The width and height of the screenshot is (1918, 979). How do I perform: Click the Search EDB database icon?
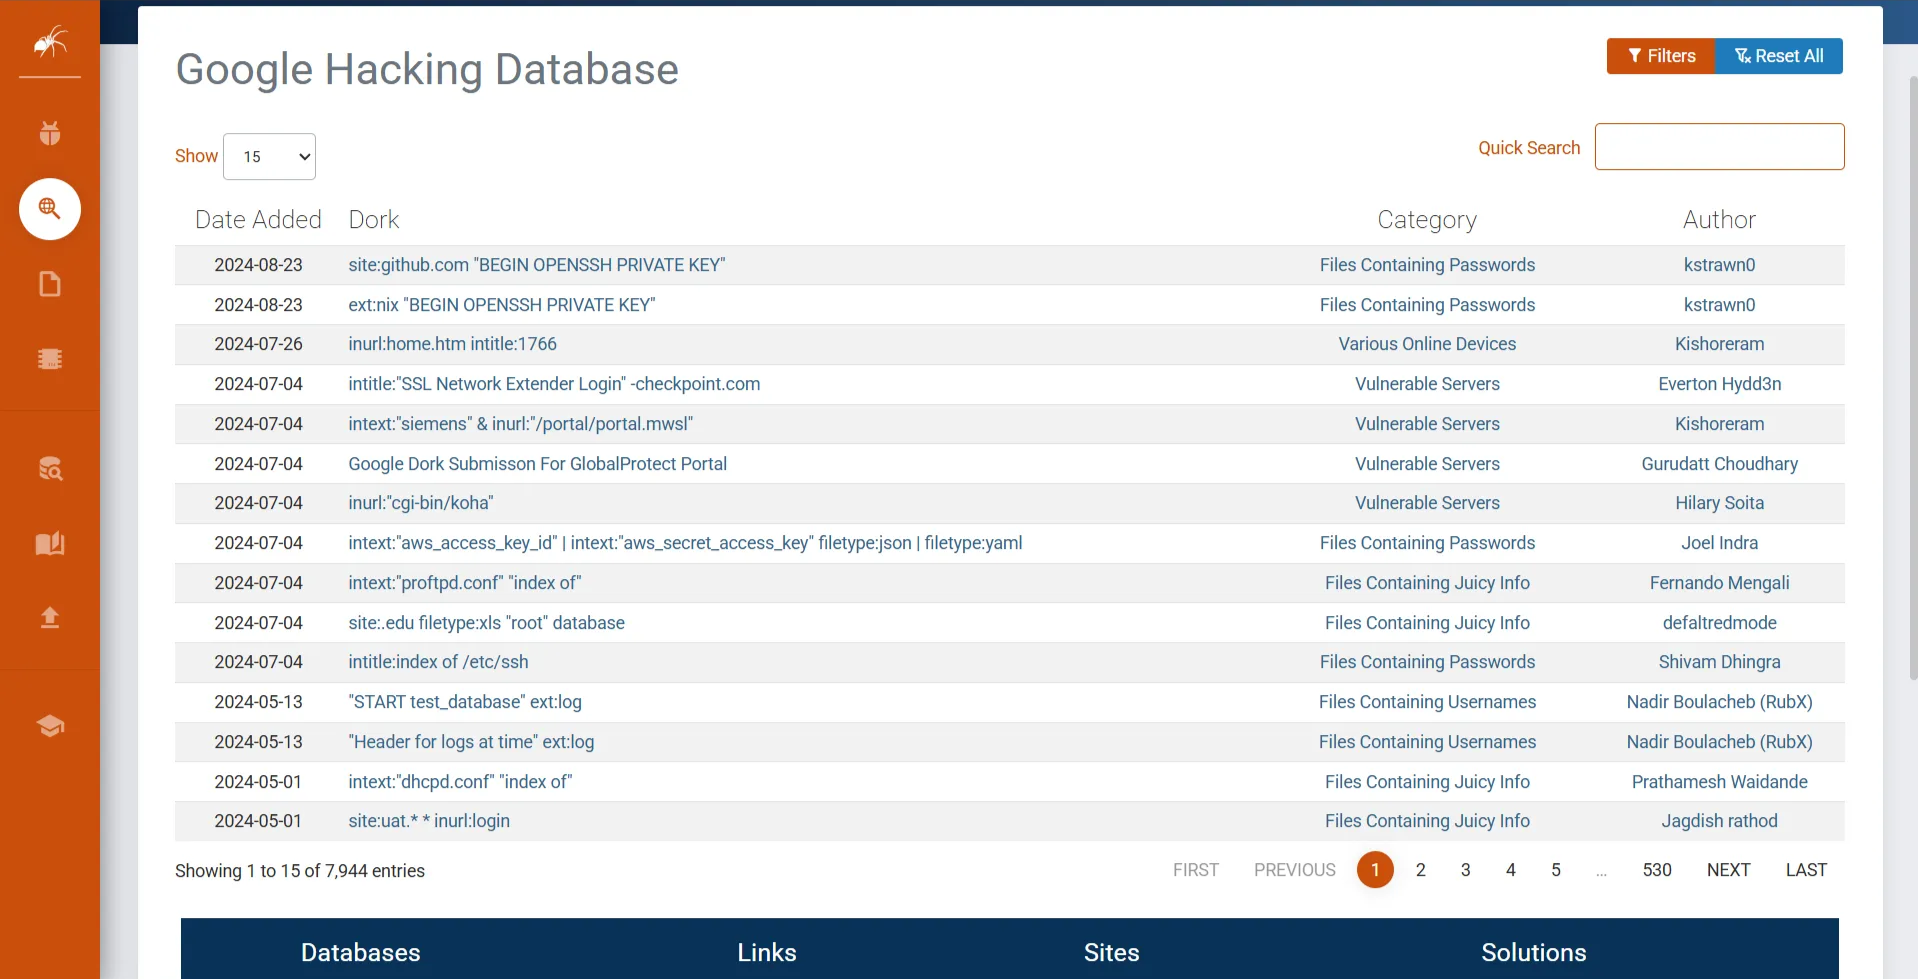[49, 468]
